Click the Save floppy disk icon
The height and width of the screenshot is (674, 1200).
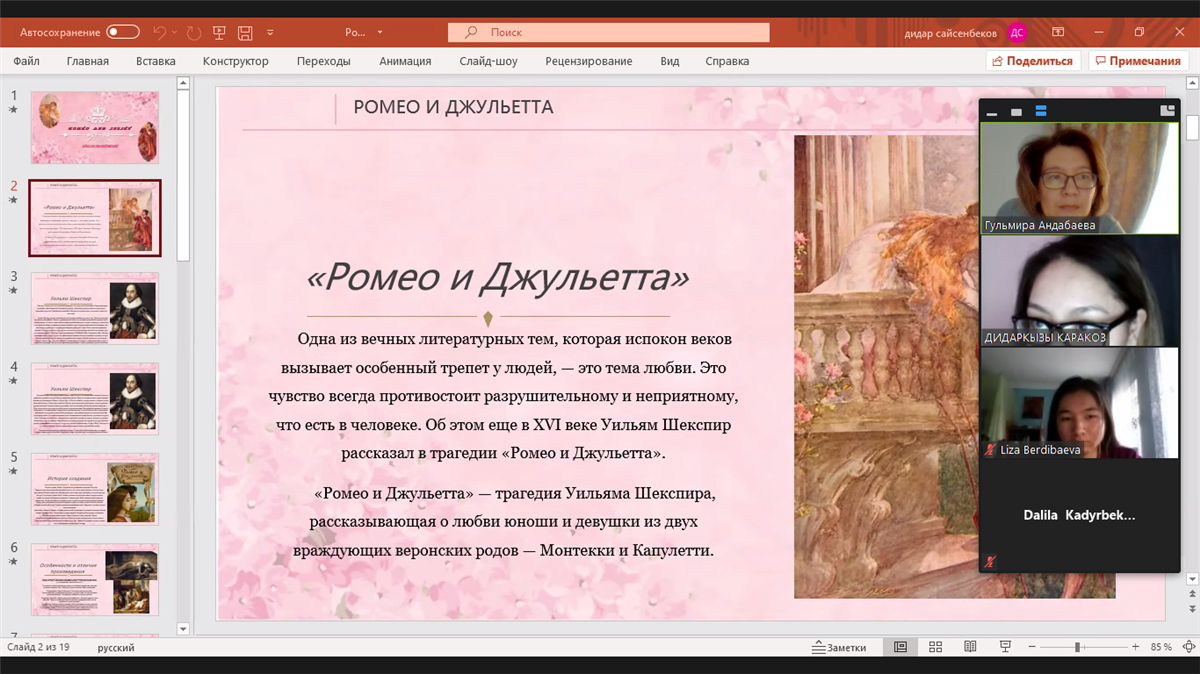tap(245, 32)
